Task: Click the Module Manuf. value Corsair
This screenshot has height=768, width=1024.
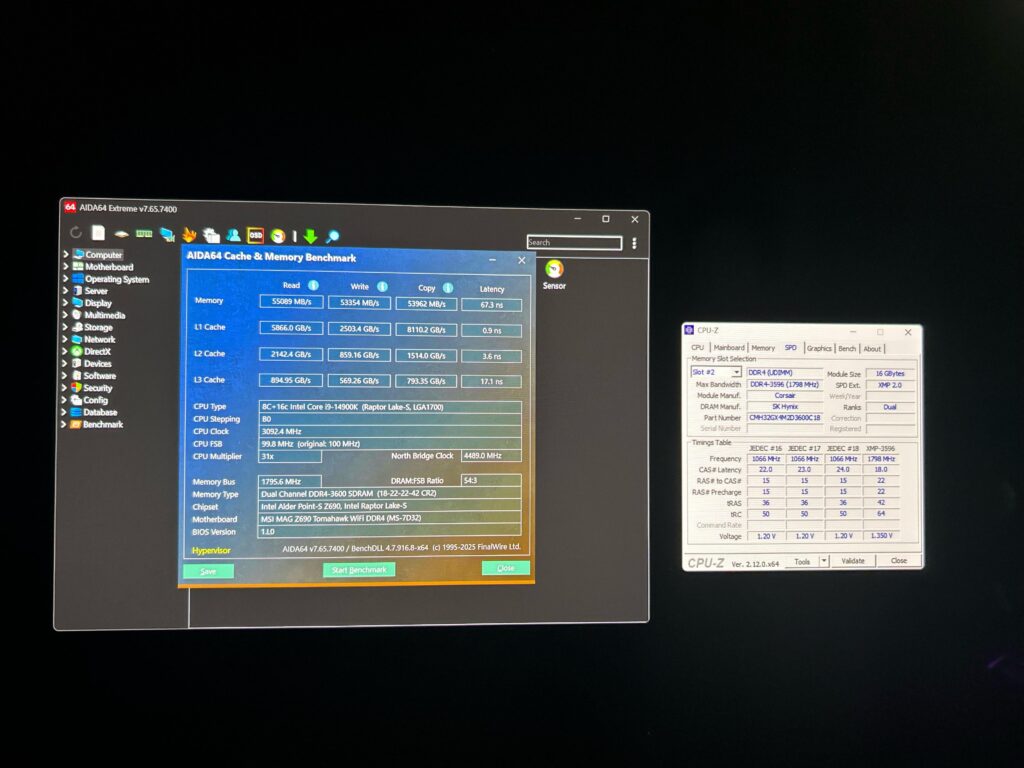Action: pyautogui.click(x=784, y=396)
